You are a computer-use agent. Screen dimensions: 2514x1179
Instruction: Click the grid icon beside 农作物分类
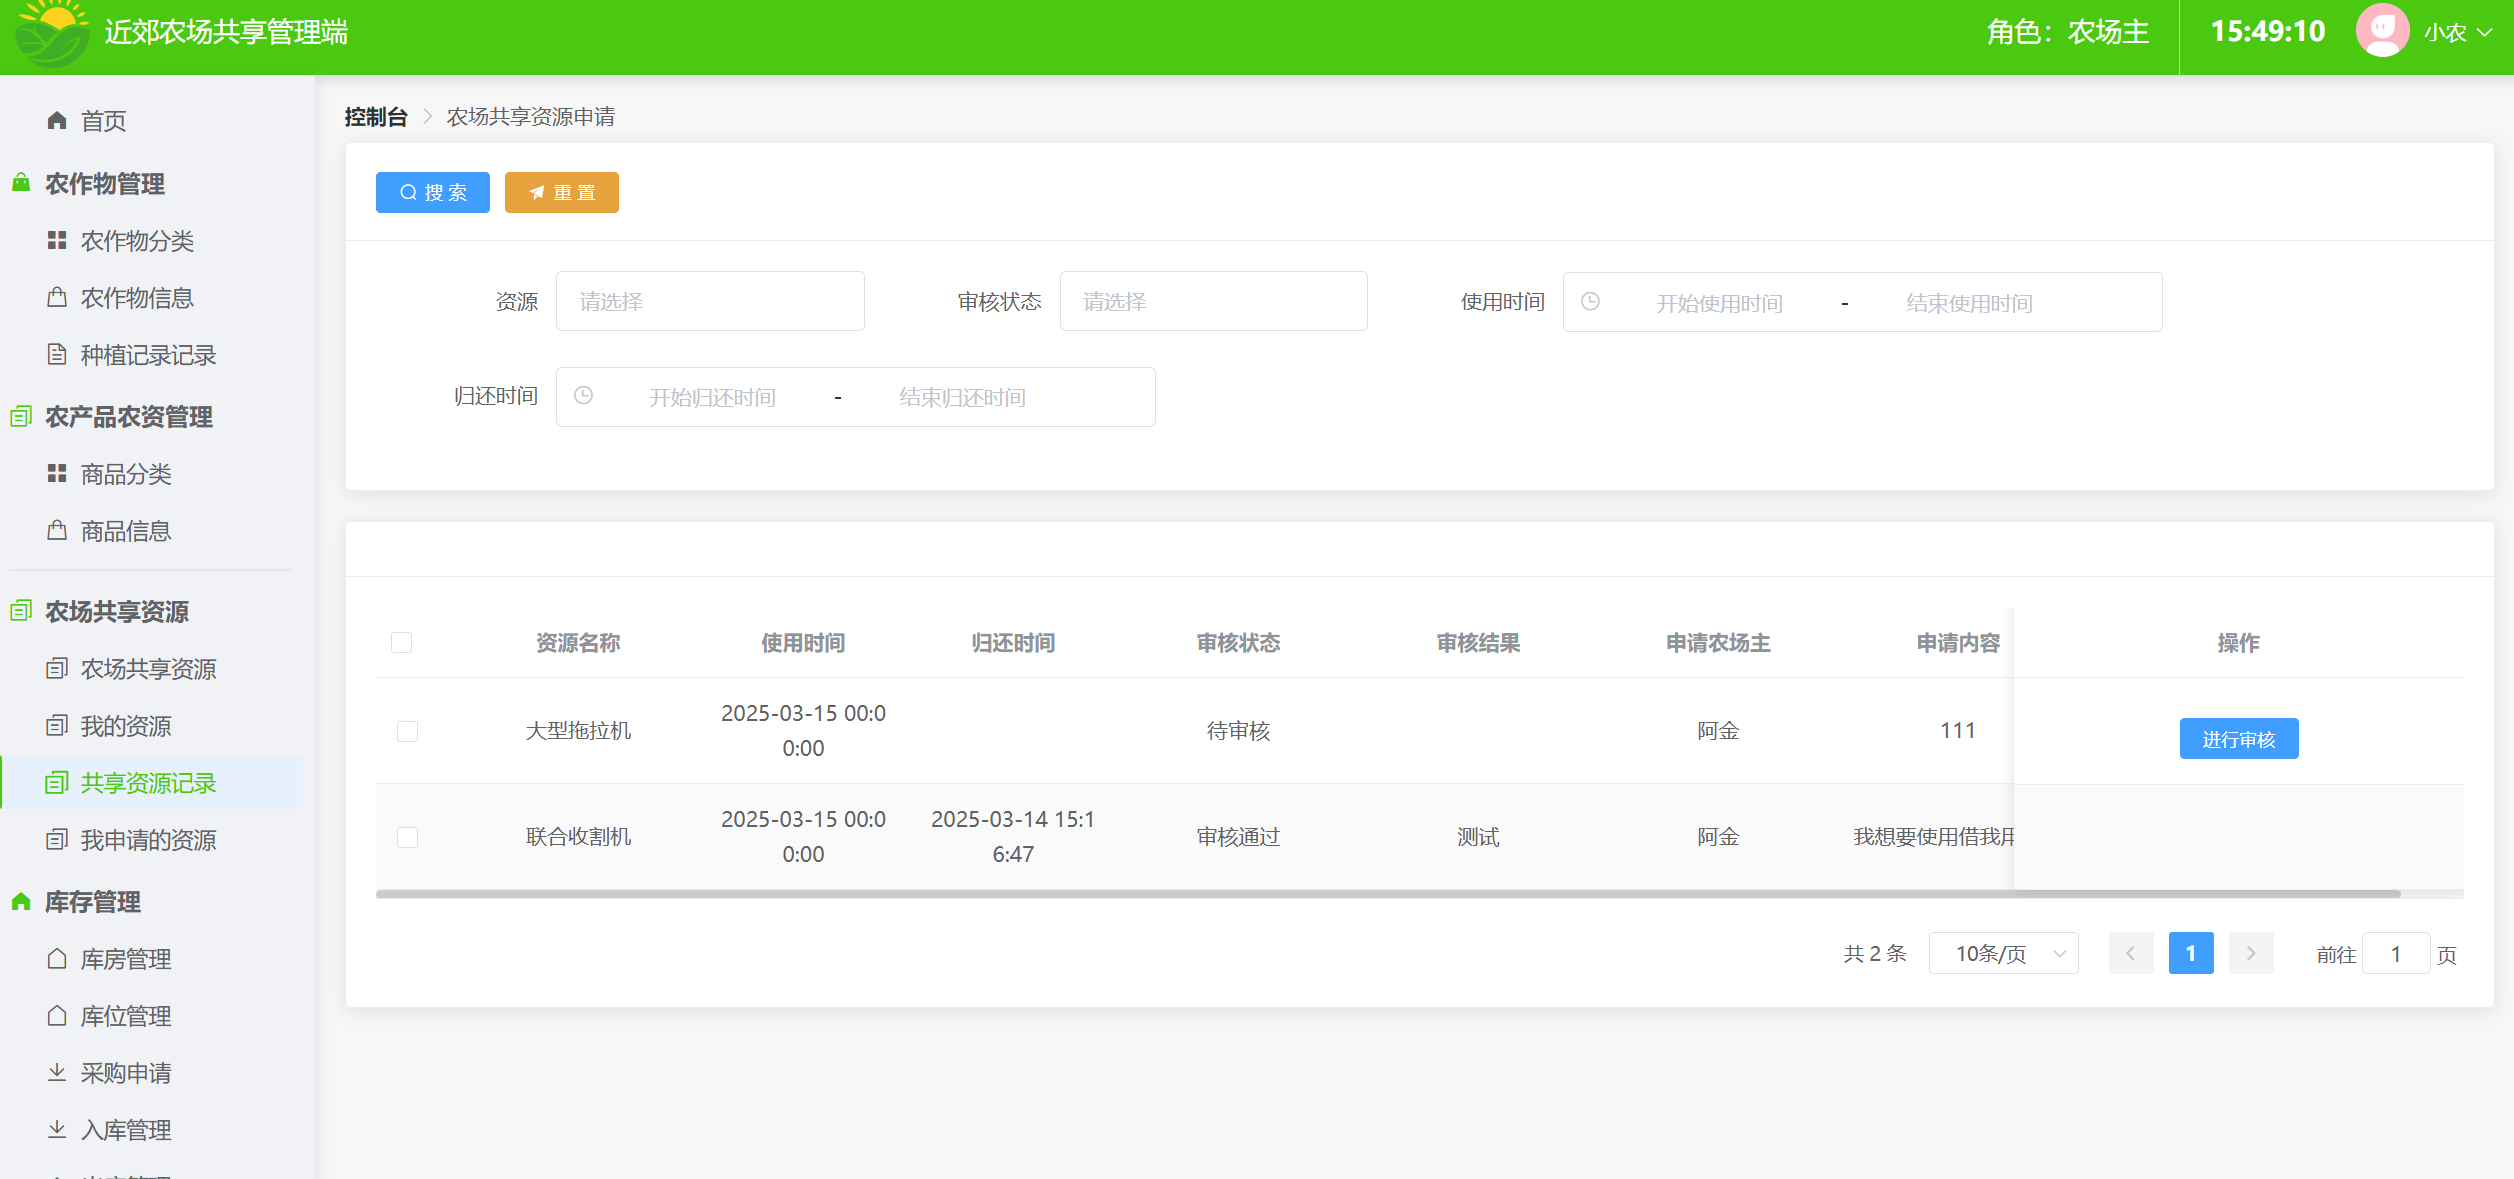pos(57,240)
